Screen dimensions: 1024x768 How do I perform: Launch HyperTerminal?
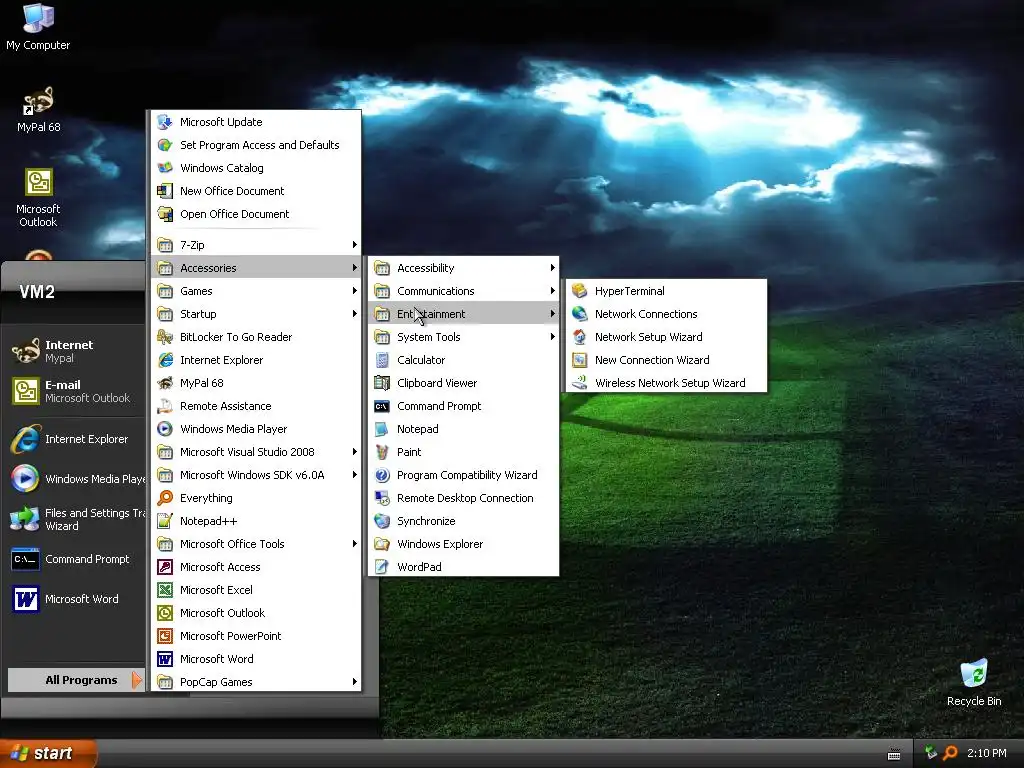[666, 291]
